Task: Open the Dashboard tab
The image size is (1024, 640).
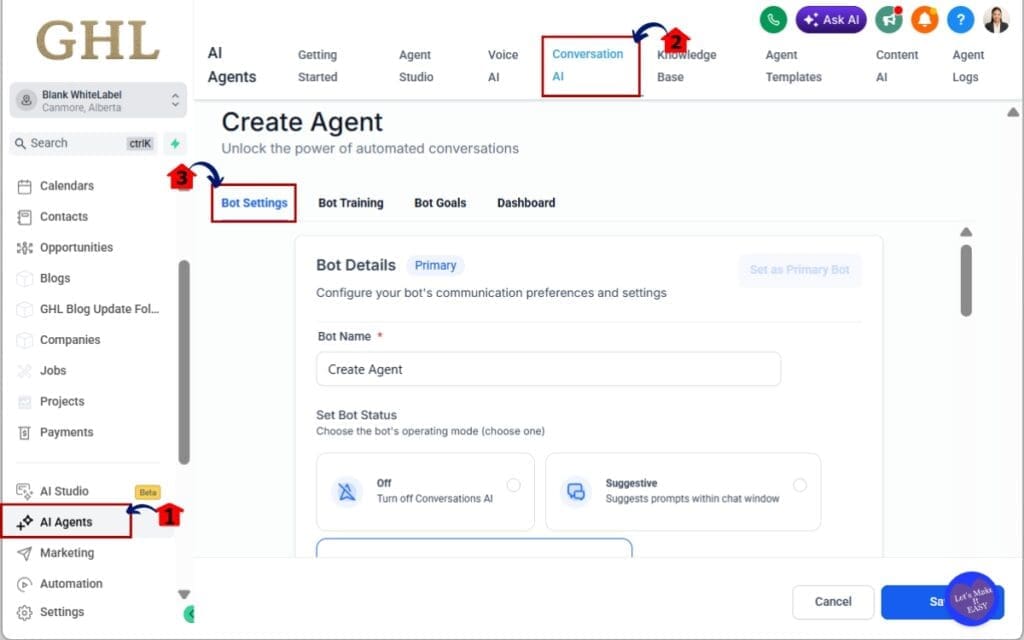Action: [x=526, y=203]
